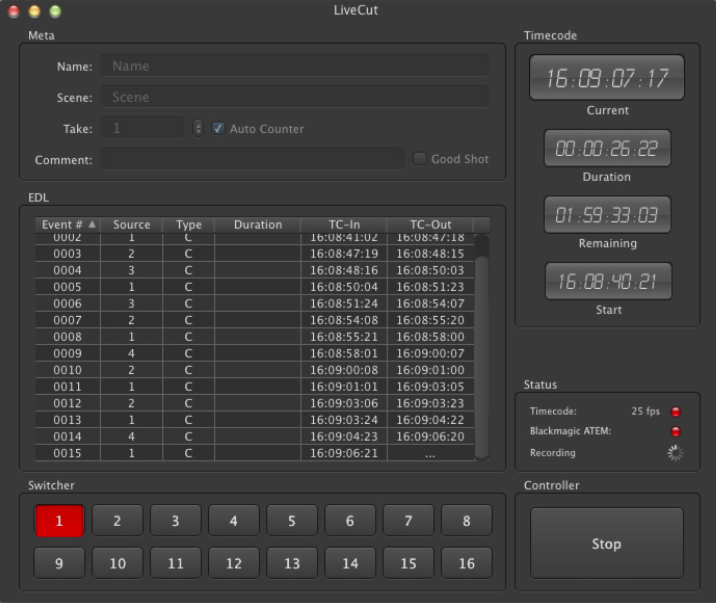Click the Recording spinner indicator
The image size is (716, 603).
click(x=675, y=453)
